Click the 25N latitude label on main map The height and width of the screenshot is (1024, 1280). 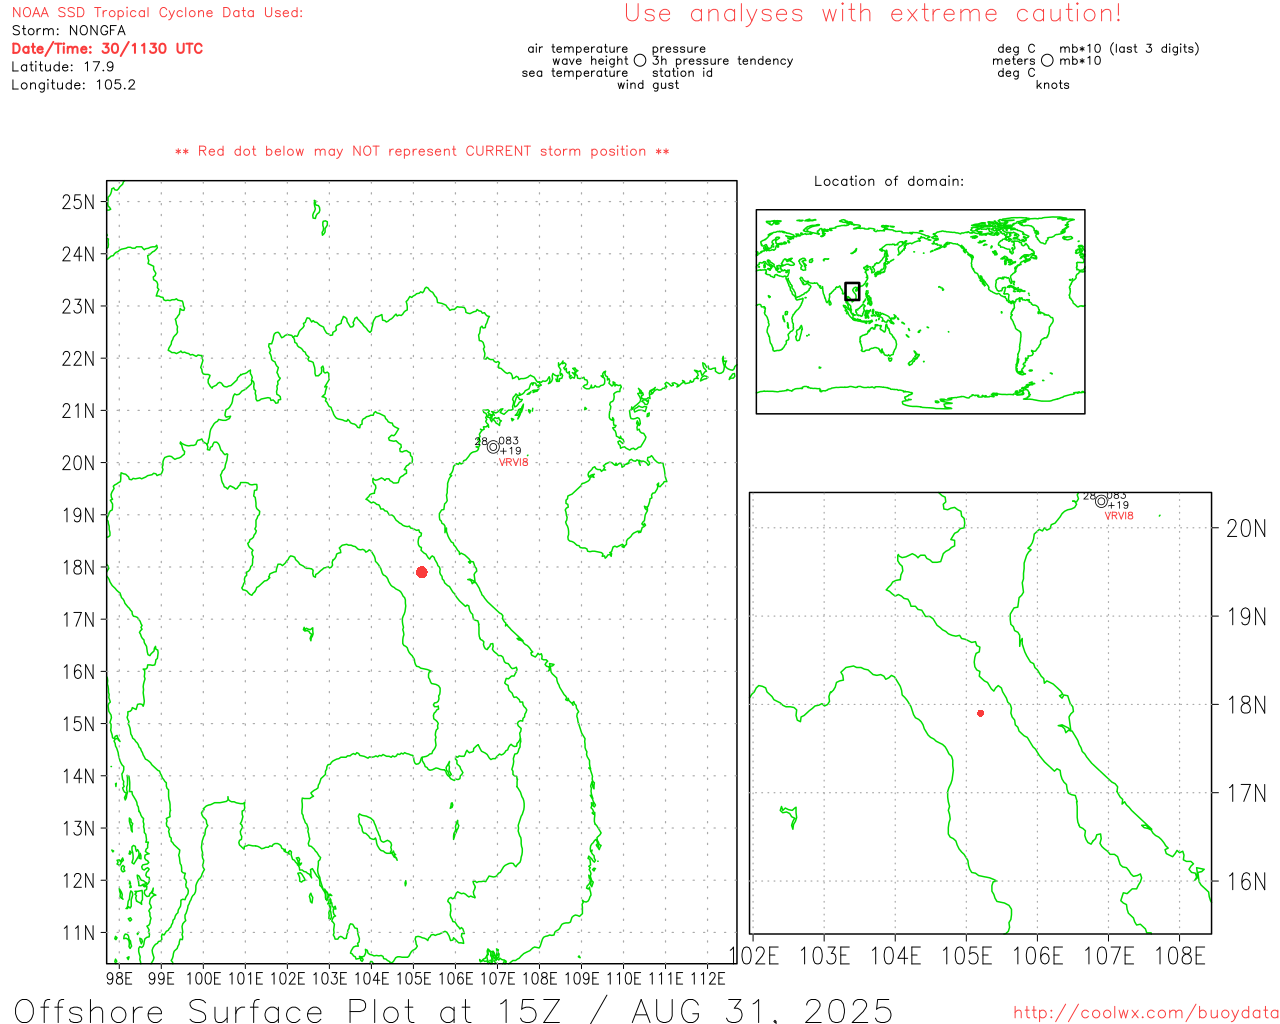(x=78, y=202)
